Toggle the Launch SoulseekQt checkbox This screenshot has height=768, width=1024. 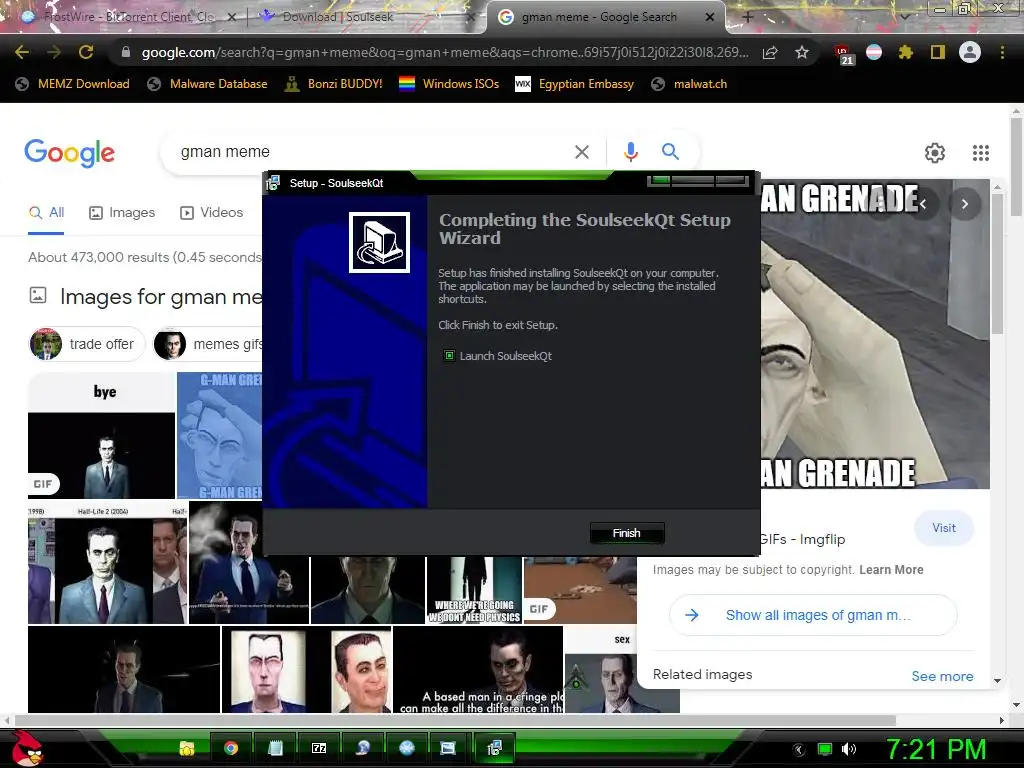pos(449,356)
